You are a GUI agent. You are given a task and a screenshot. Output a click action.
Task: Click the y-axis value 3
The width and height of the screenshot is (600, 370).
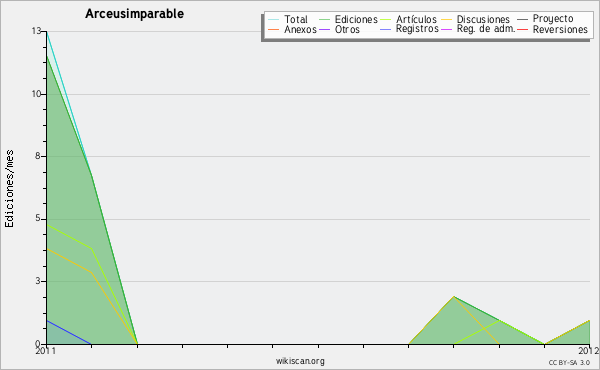click(38, 281)
